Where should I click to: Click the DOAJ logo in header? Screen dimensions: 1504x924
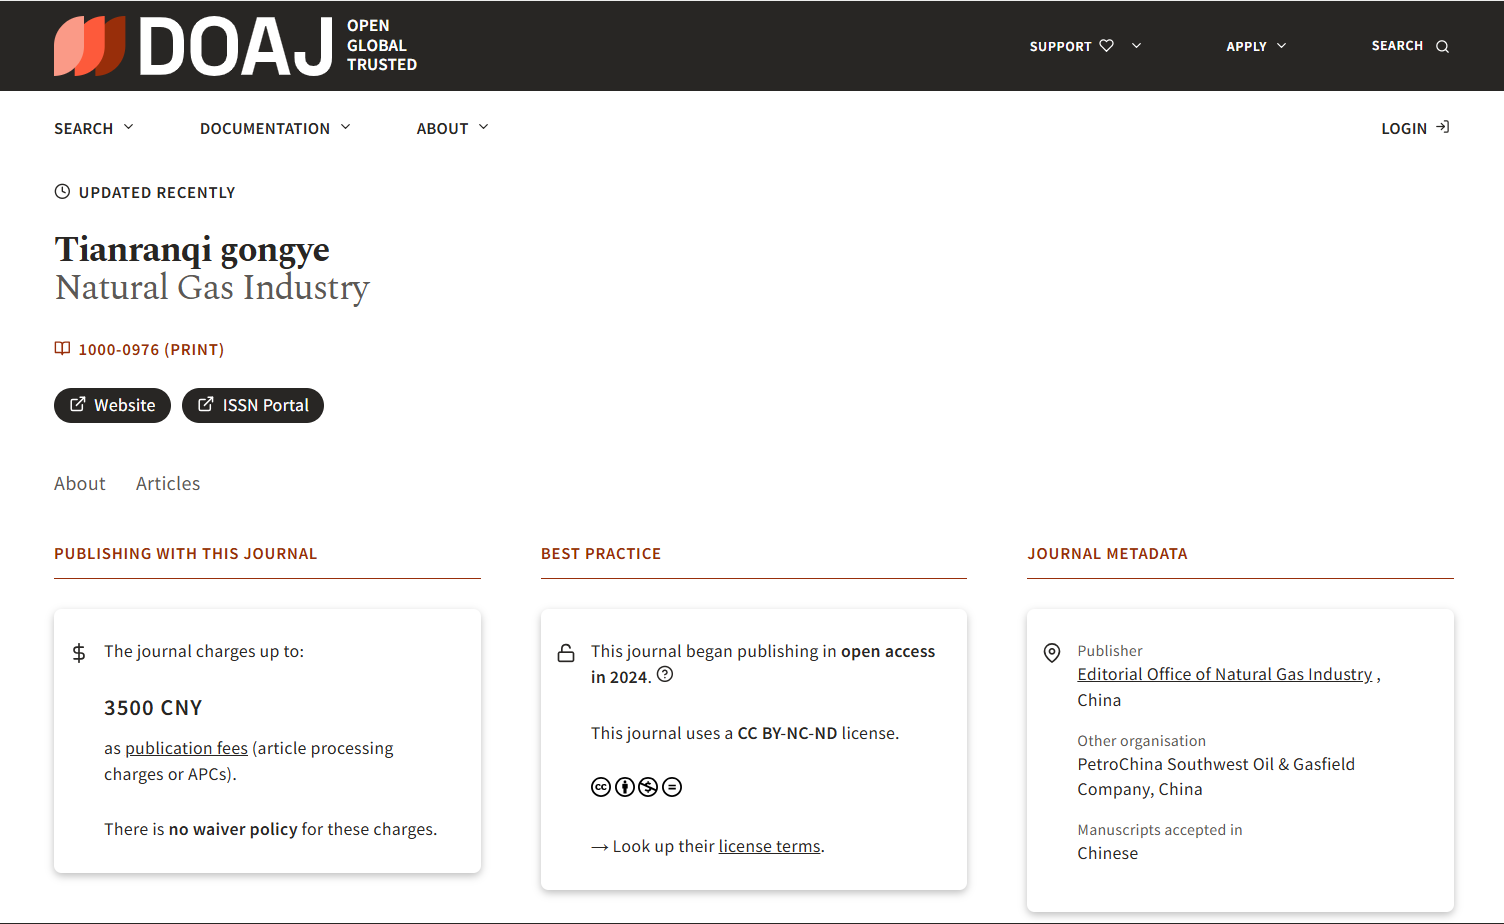(235, 46)
